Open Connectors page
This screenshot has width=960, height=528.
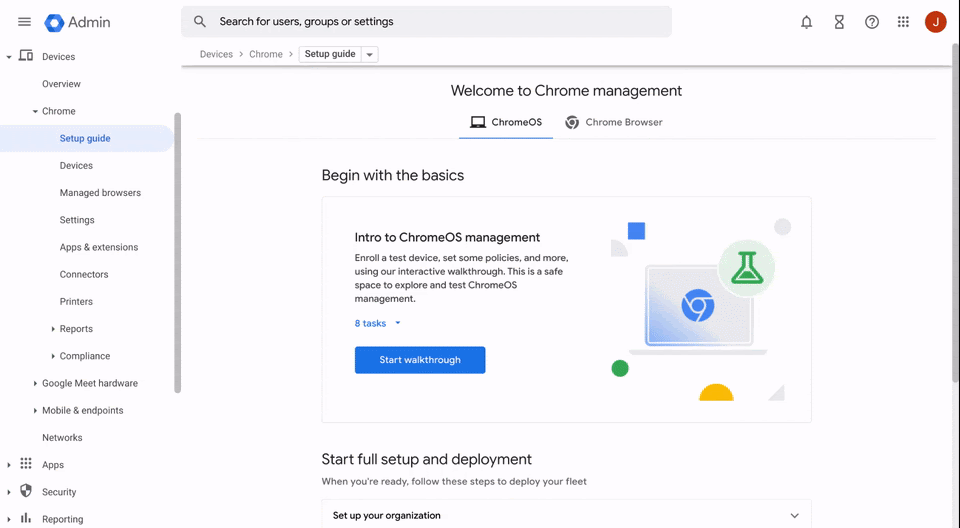pos(84,274)
